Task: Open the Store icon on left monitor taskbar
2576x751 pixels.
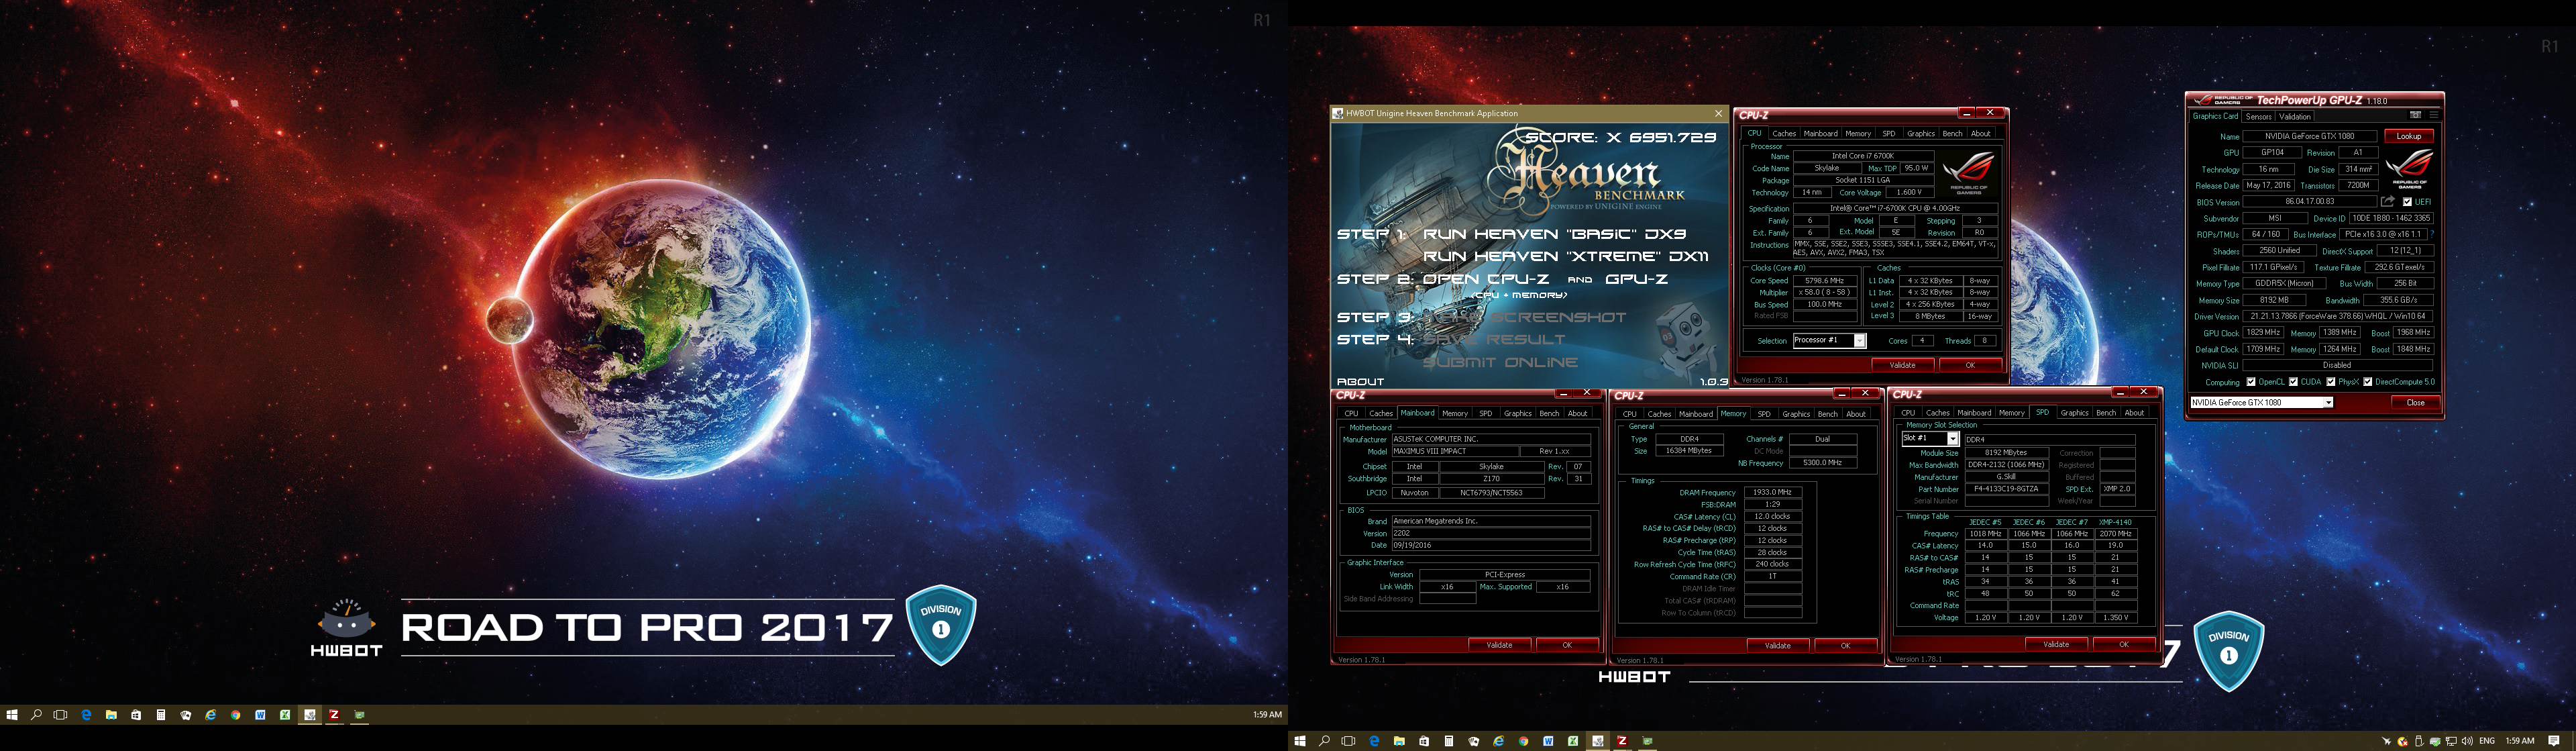Action: tap(136, 715)
